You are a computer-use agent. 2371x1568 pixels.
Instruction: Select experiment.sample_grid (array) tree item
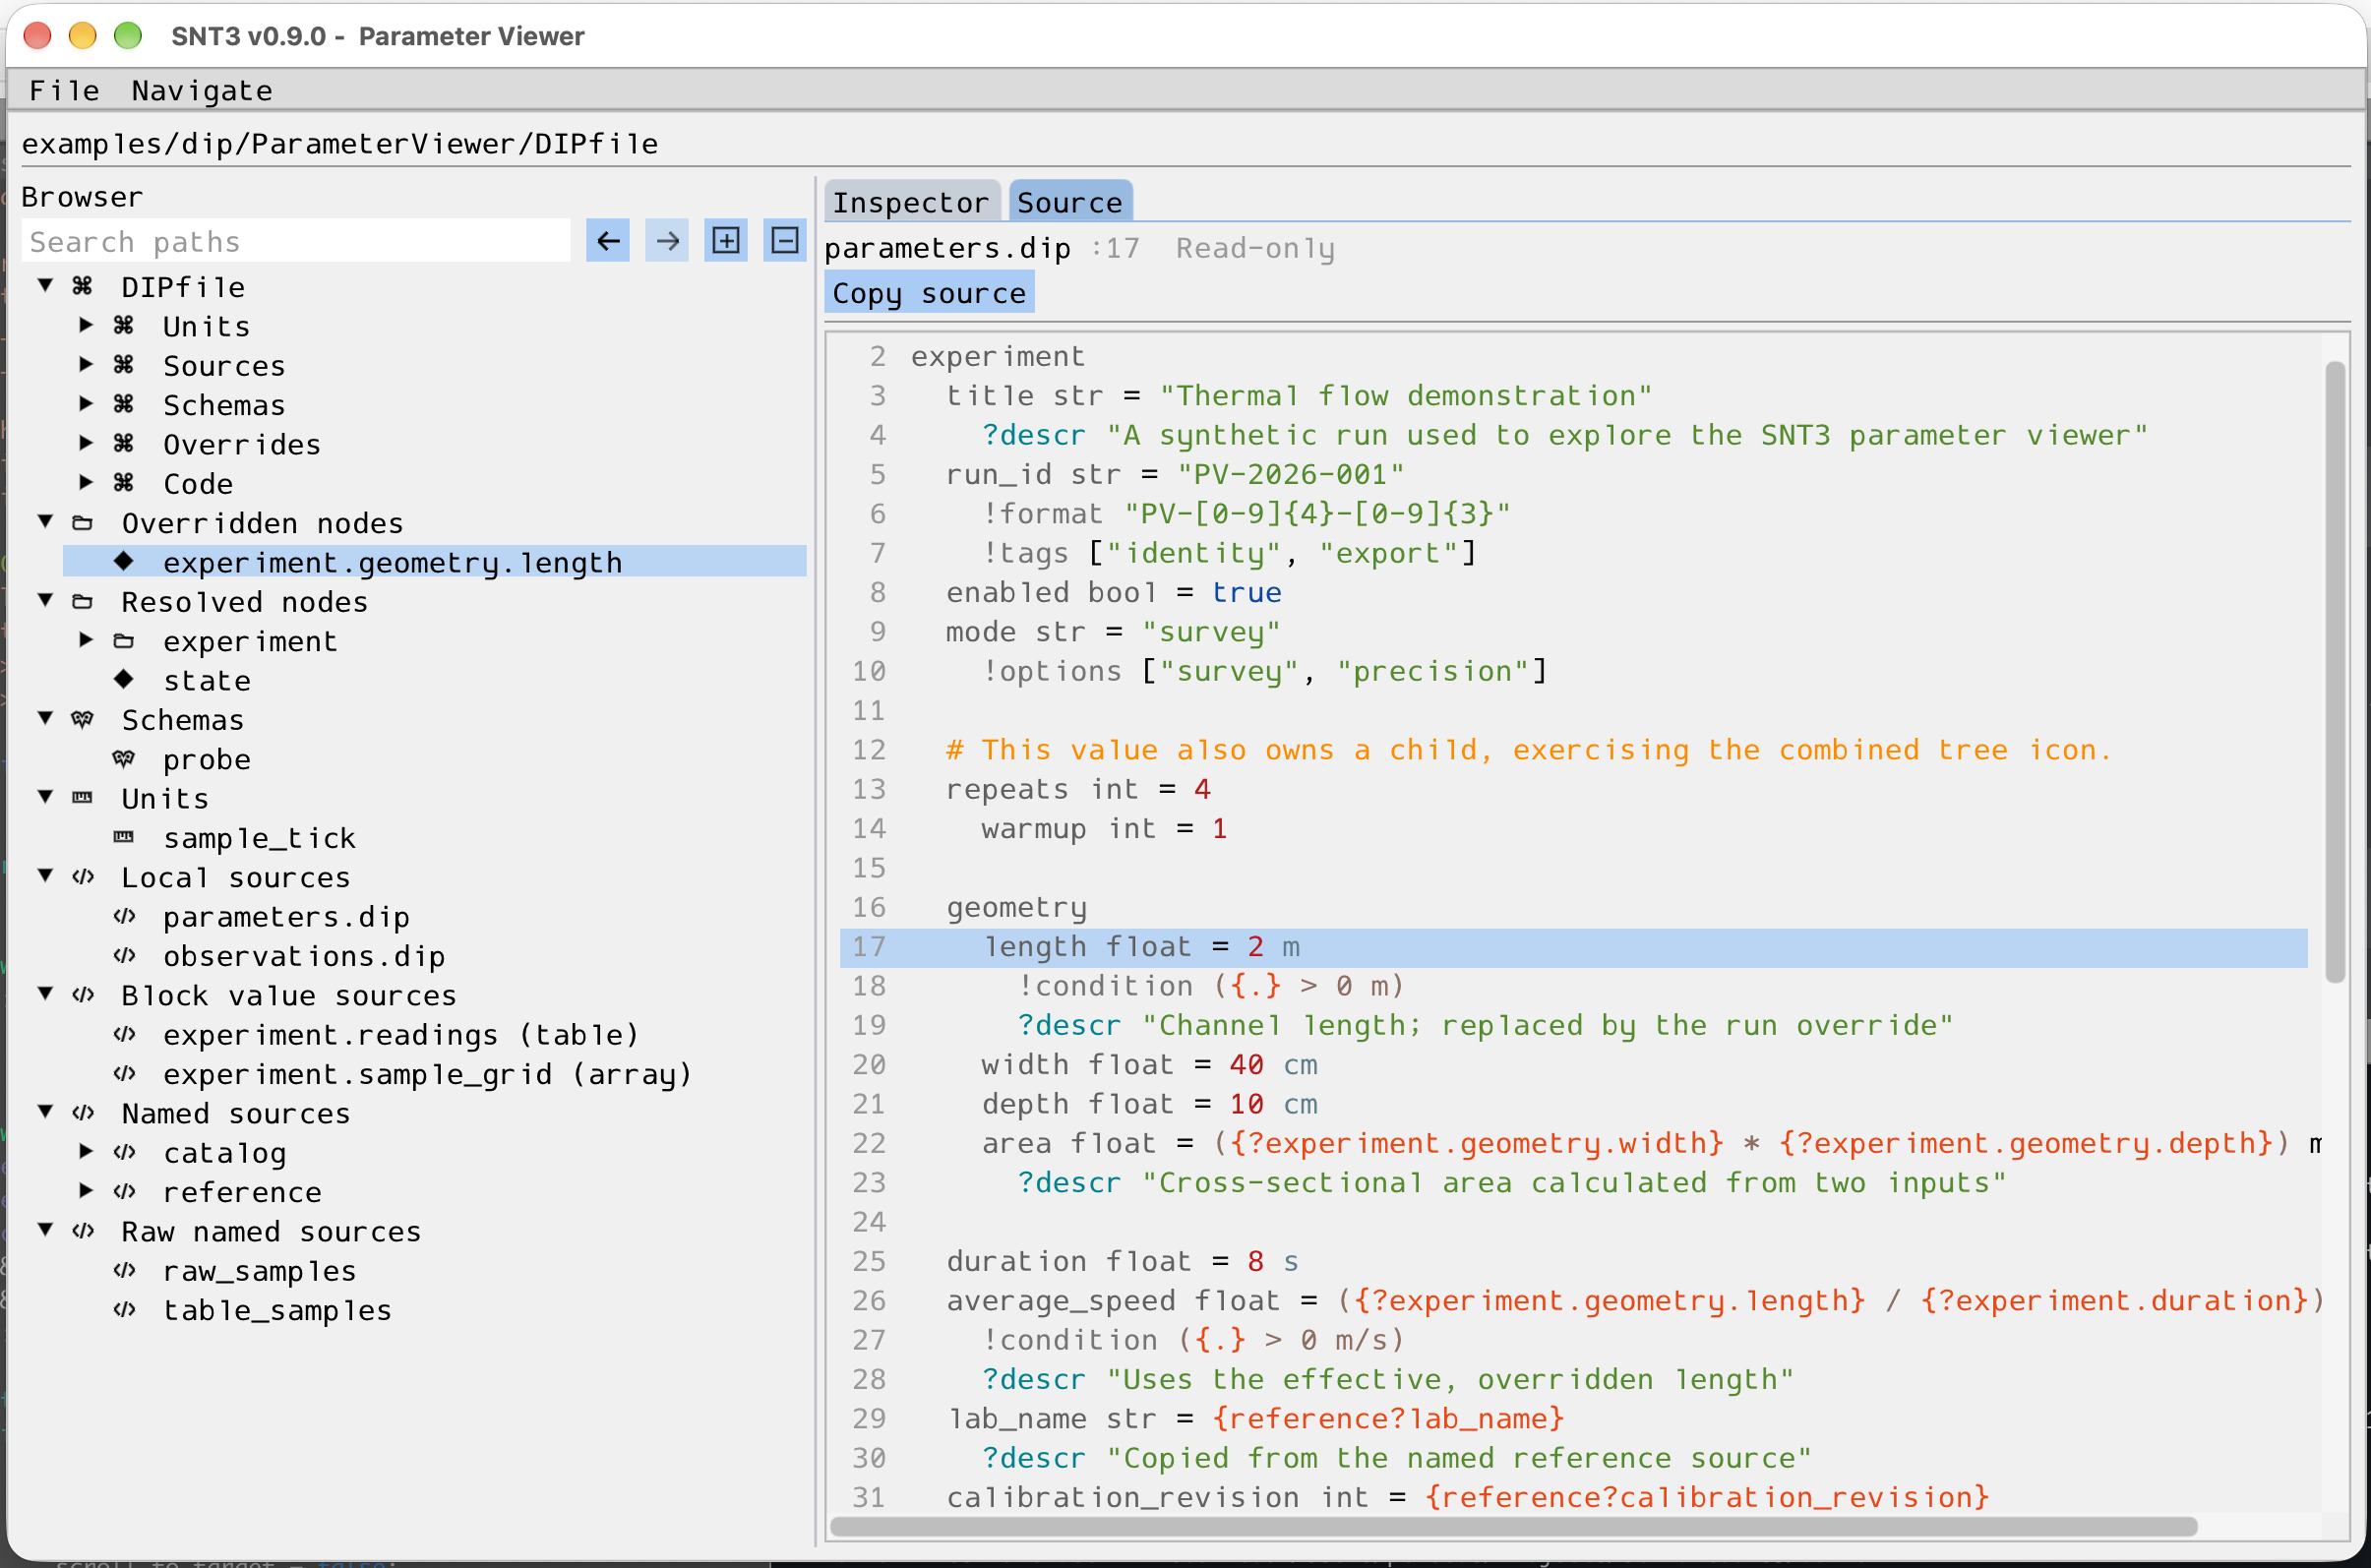click(427, 1073)
